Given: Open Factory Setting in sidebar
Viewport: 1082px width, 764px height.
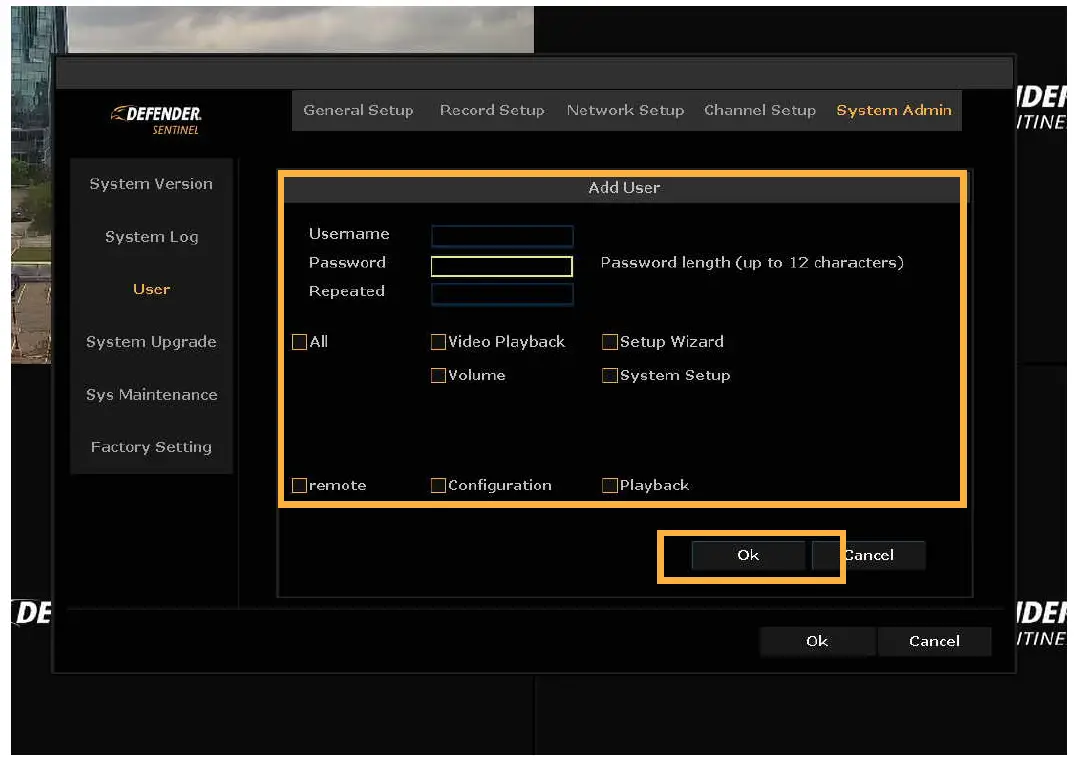Looking at the screenshot, I should pyautogui.click(x=151, y=447).
